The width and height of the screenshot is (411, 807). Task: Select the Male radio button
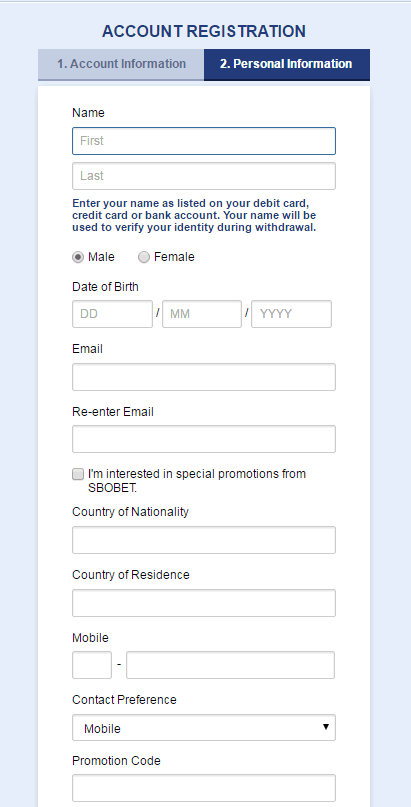[78, 257]
